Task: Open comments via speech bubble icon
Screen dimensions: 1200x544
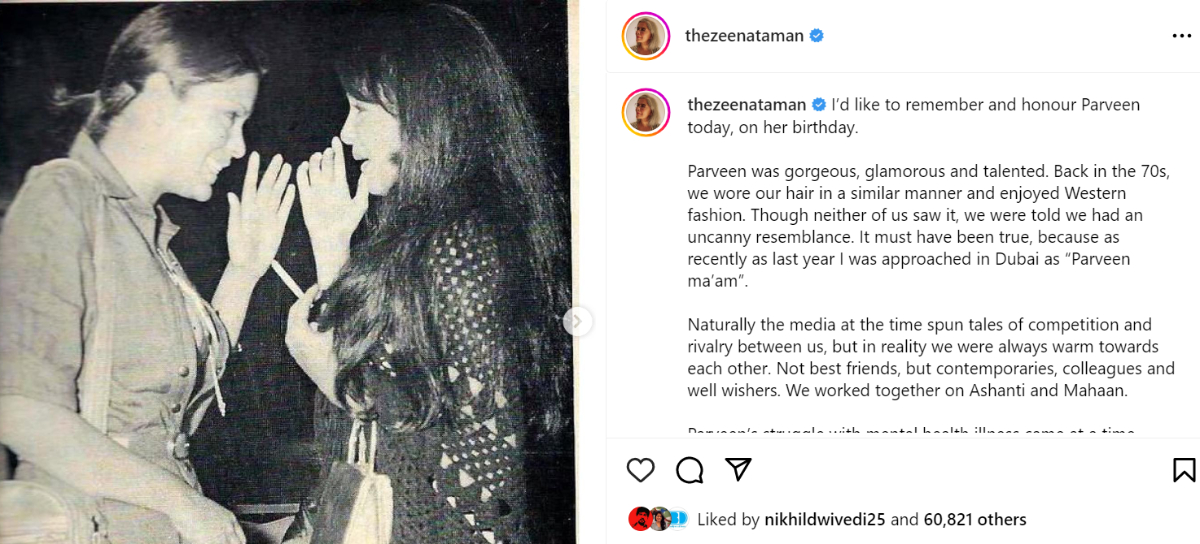Action: [689, 470]
